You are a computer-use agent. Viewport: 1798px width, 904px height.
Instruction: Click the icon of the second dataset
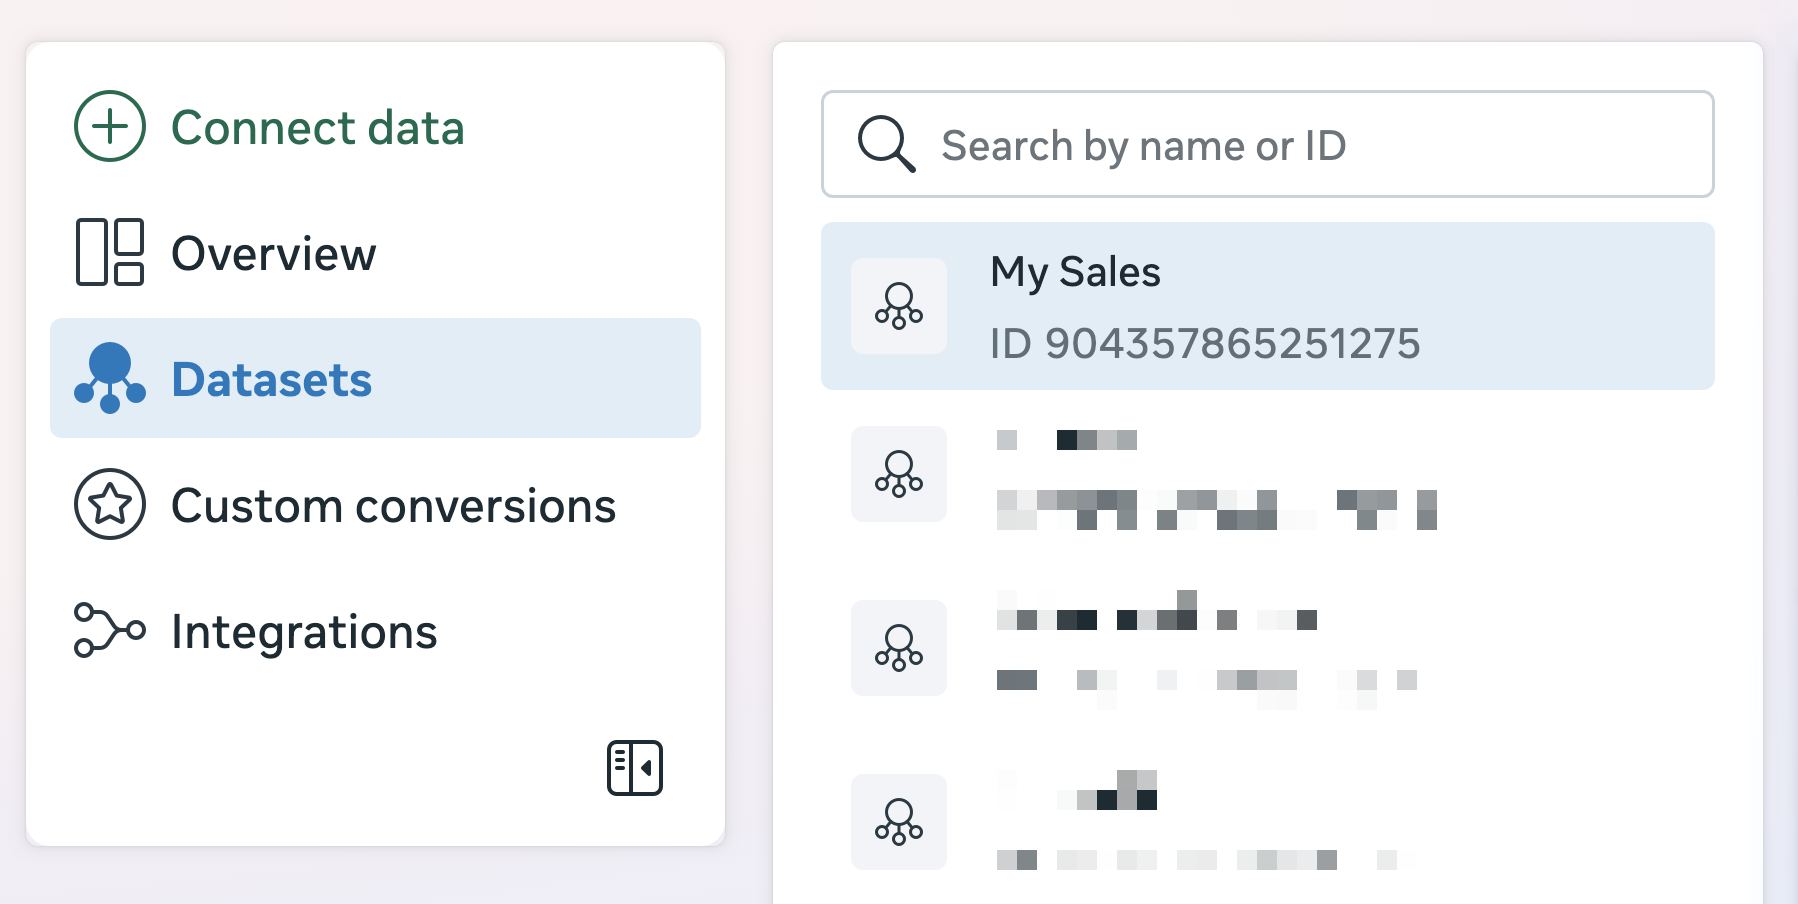pos(899,474)
